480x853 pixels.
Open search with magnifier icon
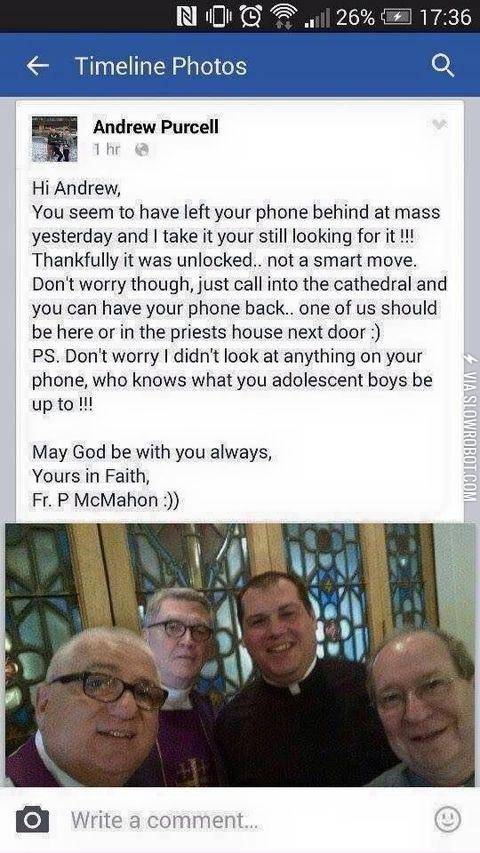(x=442, y=66)
